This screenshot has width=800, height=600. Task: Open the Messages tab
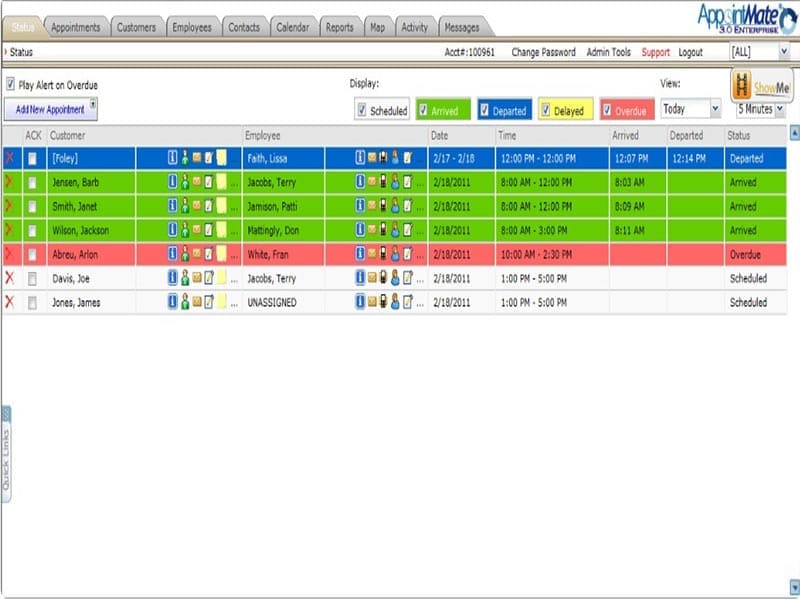[x=462, y=27]
